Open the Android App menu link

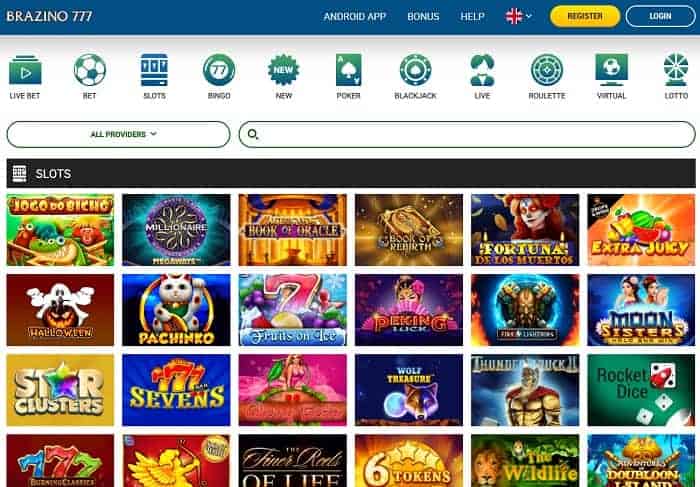tap(355, 17)
